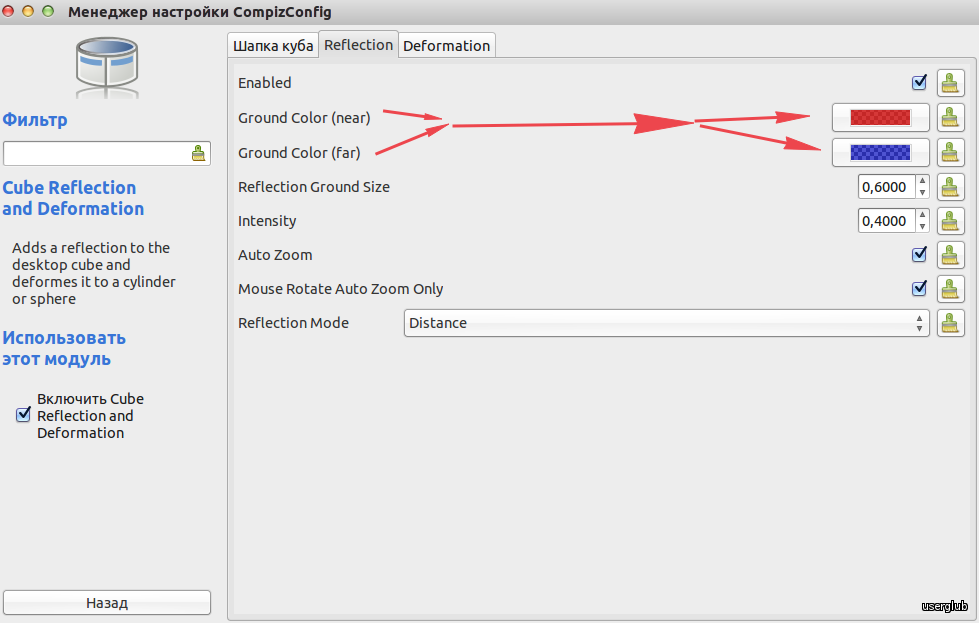Click the Ground Color (far) label
This screenshot has width=979, height=623.
(x=299, y=153)
